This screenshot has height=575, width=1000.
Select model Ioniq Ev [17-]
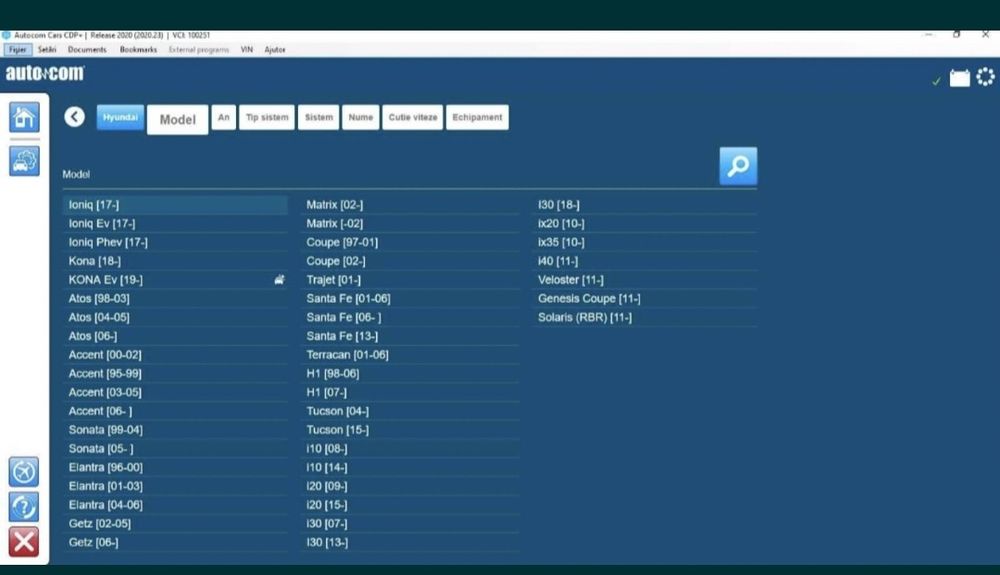[x=175, y=224]
